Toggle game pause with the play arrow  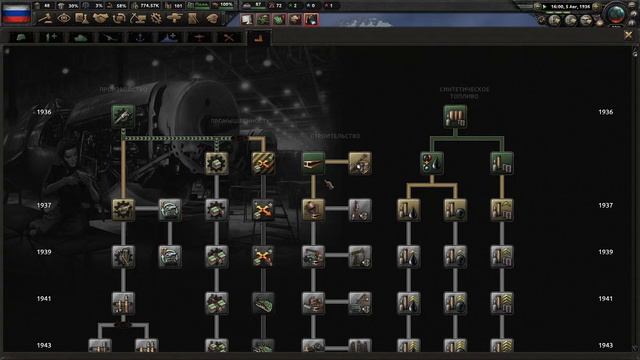click(544, 7)
